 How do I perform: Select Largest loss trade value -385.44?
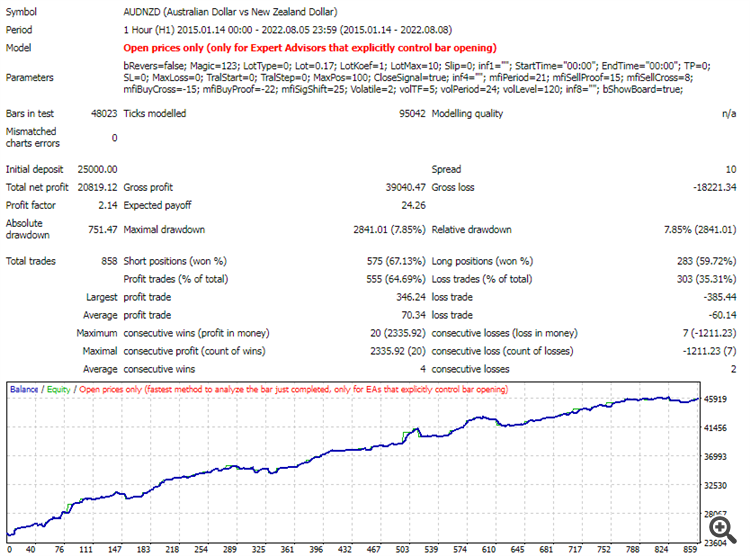tap(720, 298)
